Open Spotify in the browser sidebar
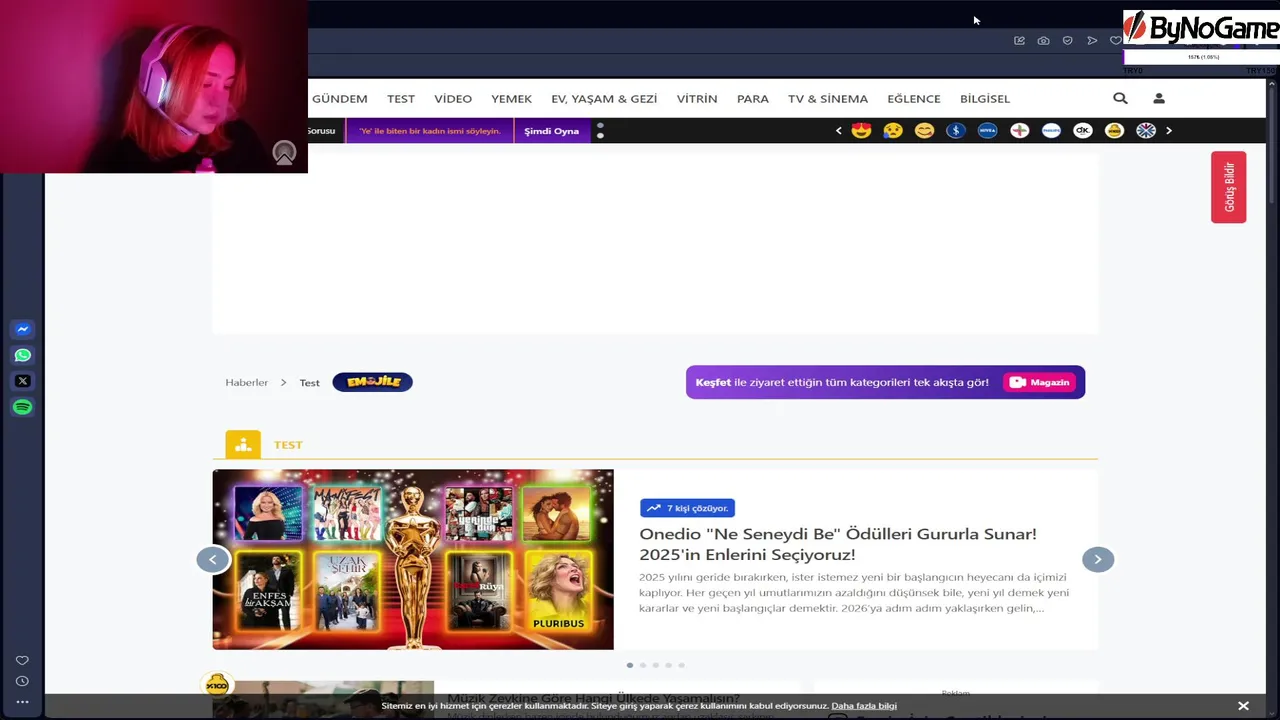 [22, 407]
